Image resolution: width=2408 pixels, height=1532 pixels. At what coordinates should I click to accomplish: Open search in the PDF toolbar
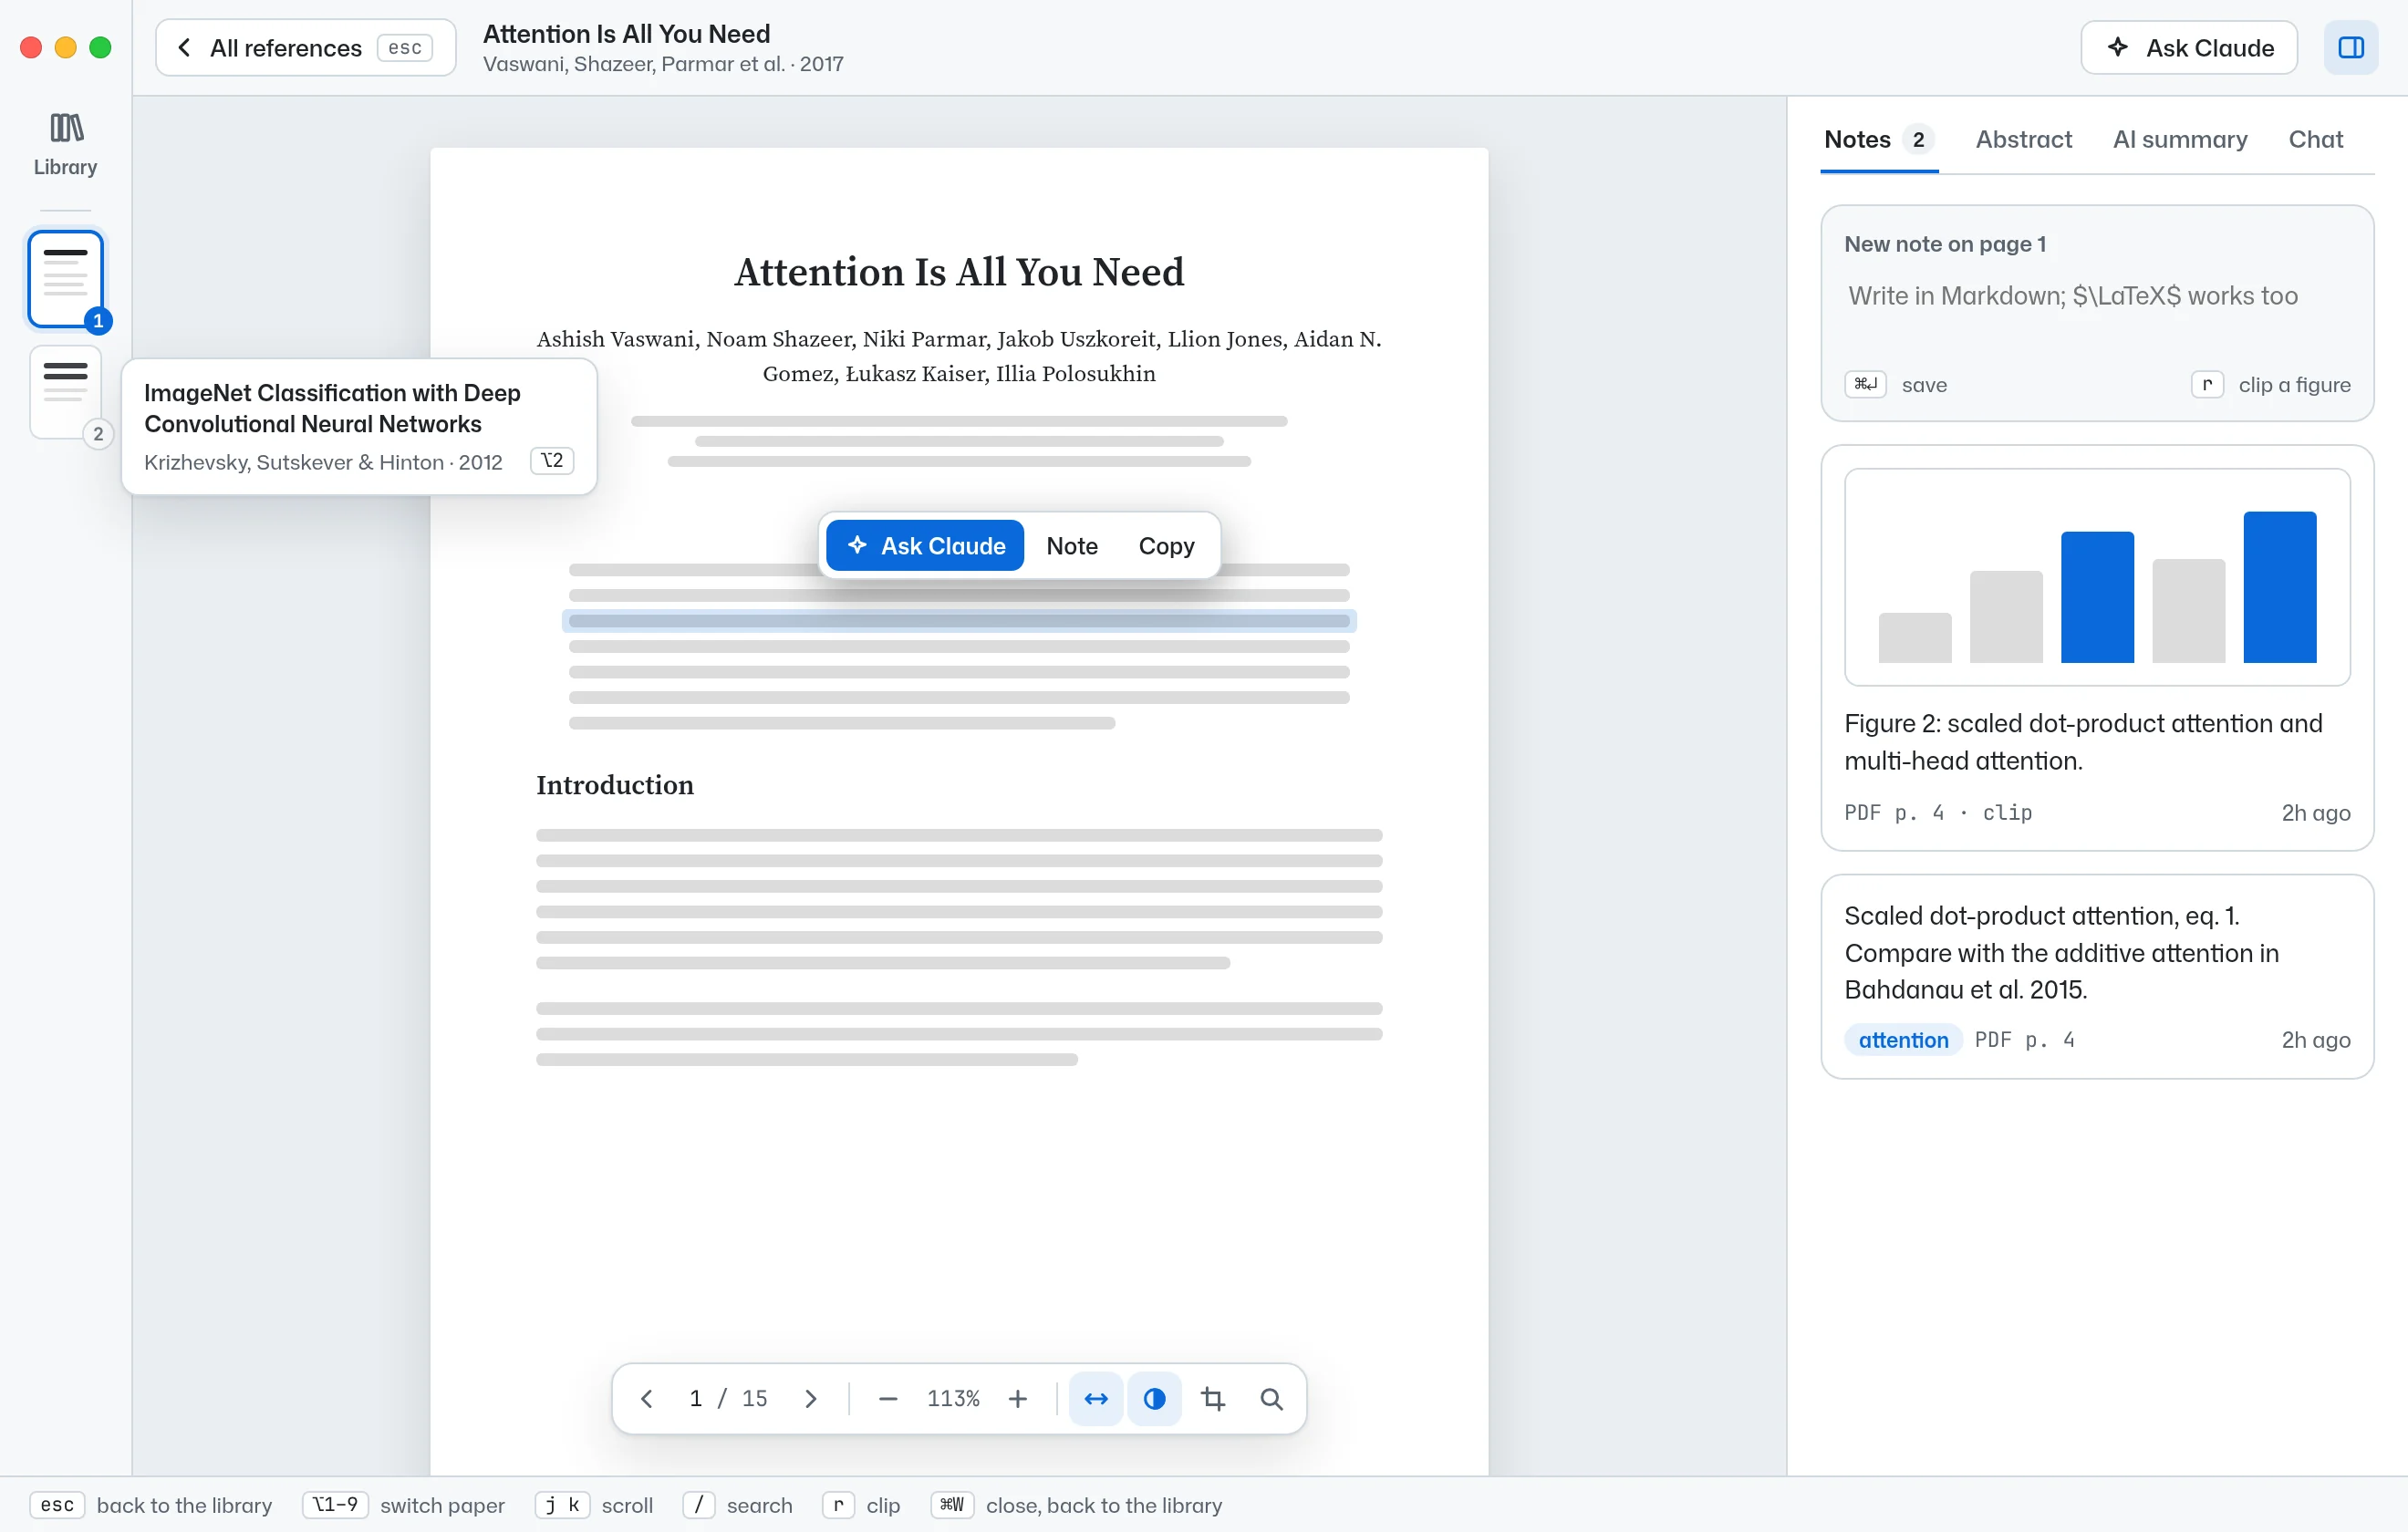pyautogui.click(x=1271, y=1399)
